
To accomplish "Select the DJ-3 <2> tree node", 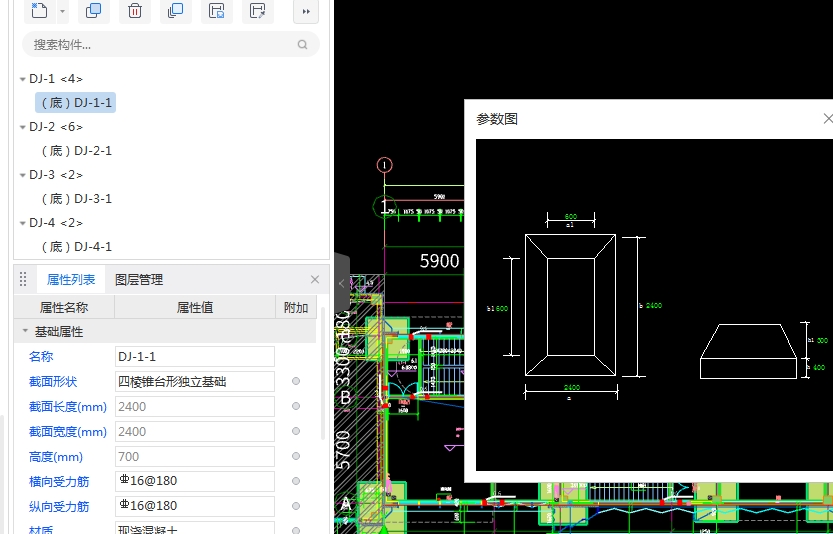I will point(56,174).
